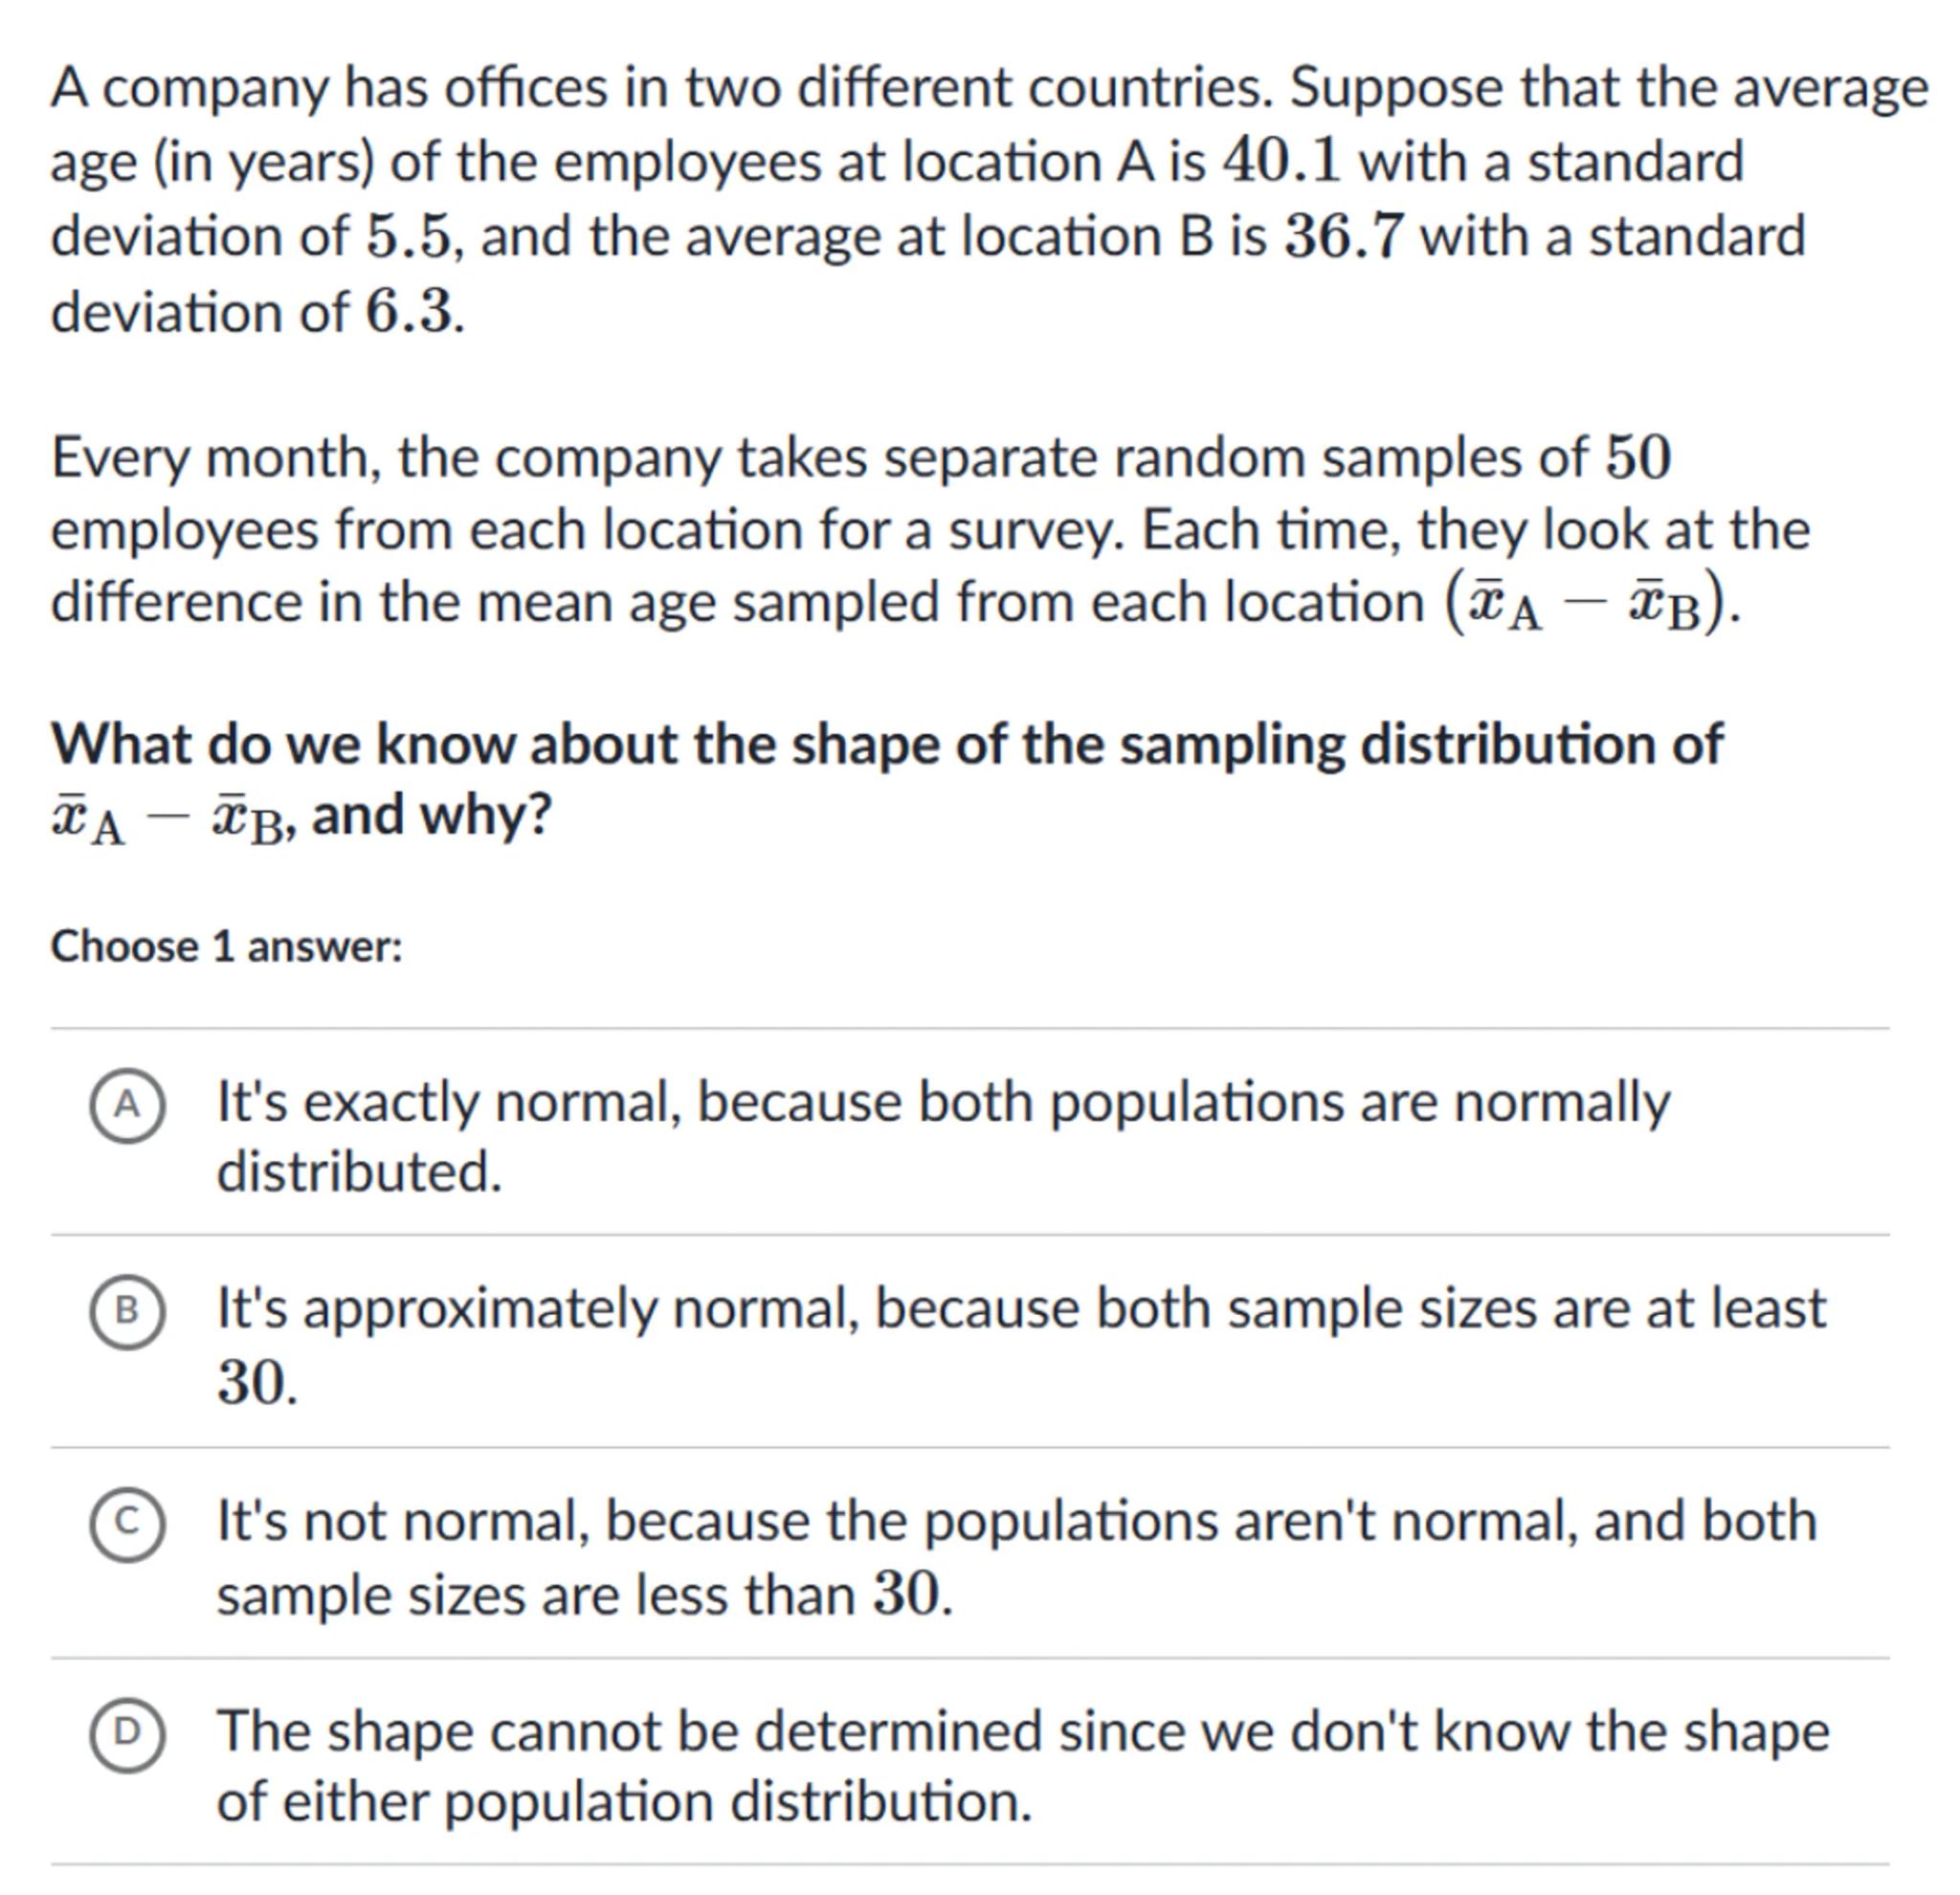1960x1895 pixels.
Task: Select radio button B
Action: 127,1311
